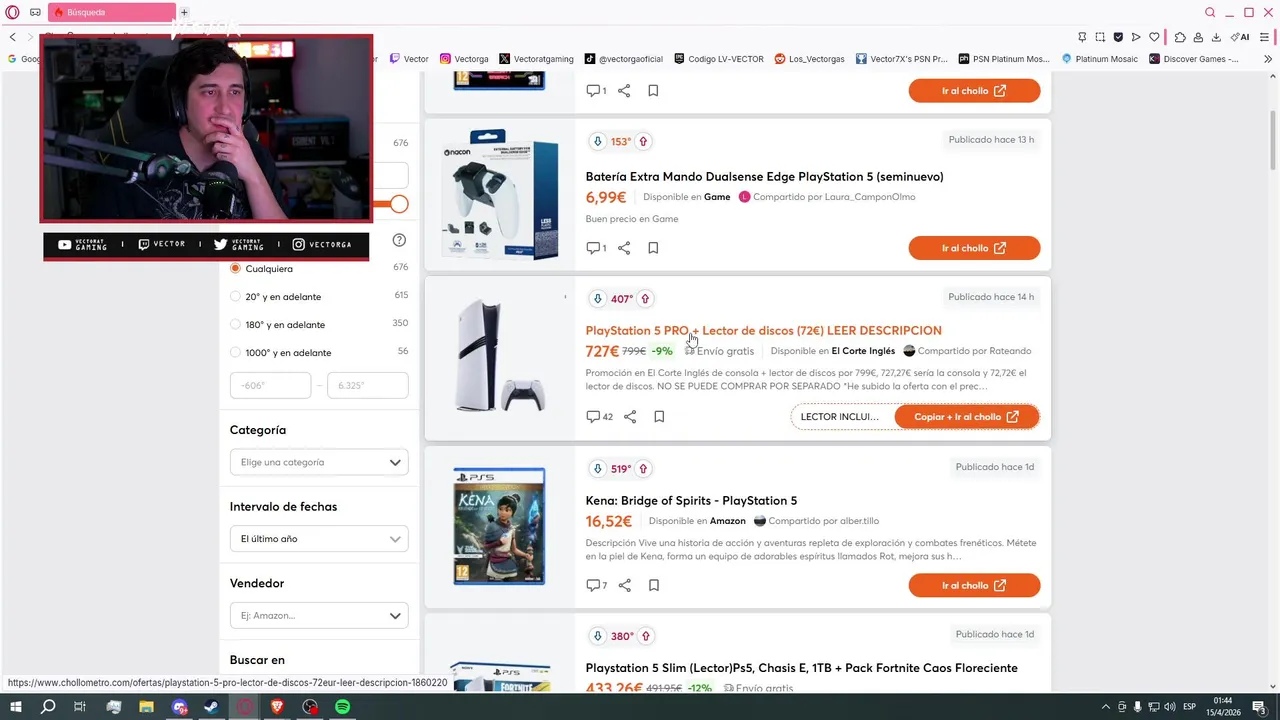Open a new browser tab
The height and width of the screenshot is (720, 1280).
click(x=184, y=12)
